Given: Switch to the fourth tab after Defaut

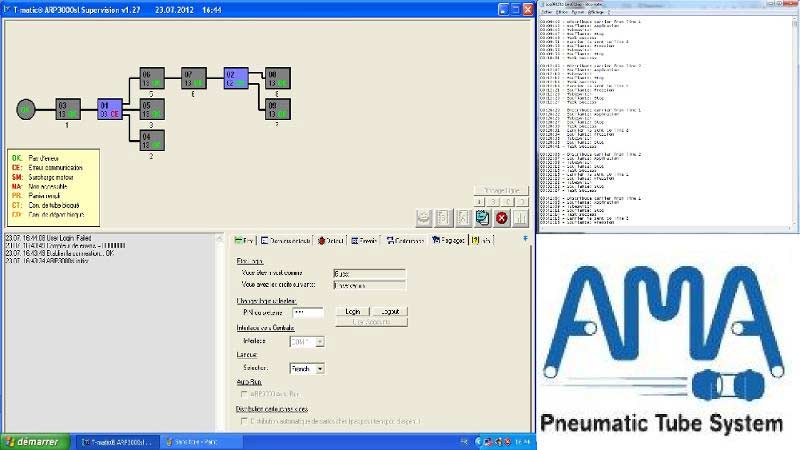Looking at the screenshot, I should click(364, 240).
